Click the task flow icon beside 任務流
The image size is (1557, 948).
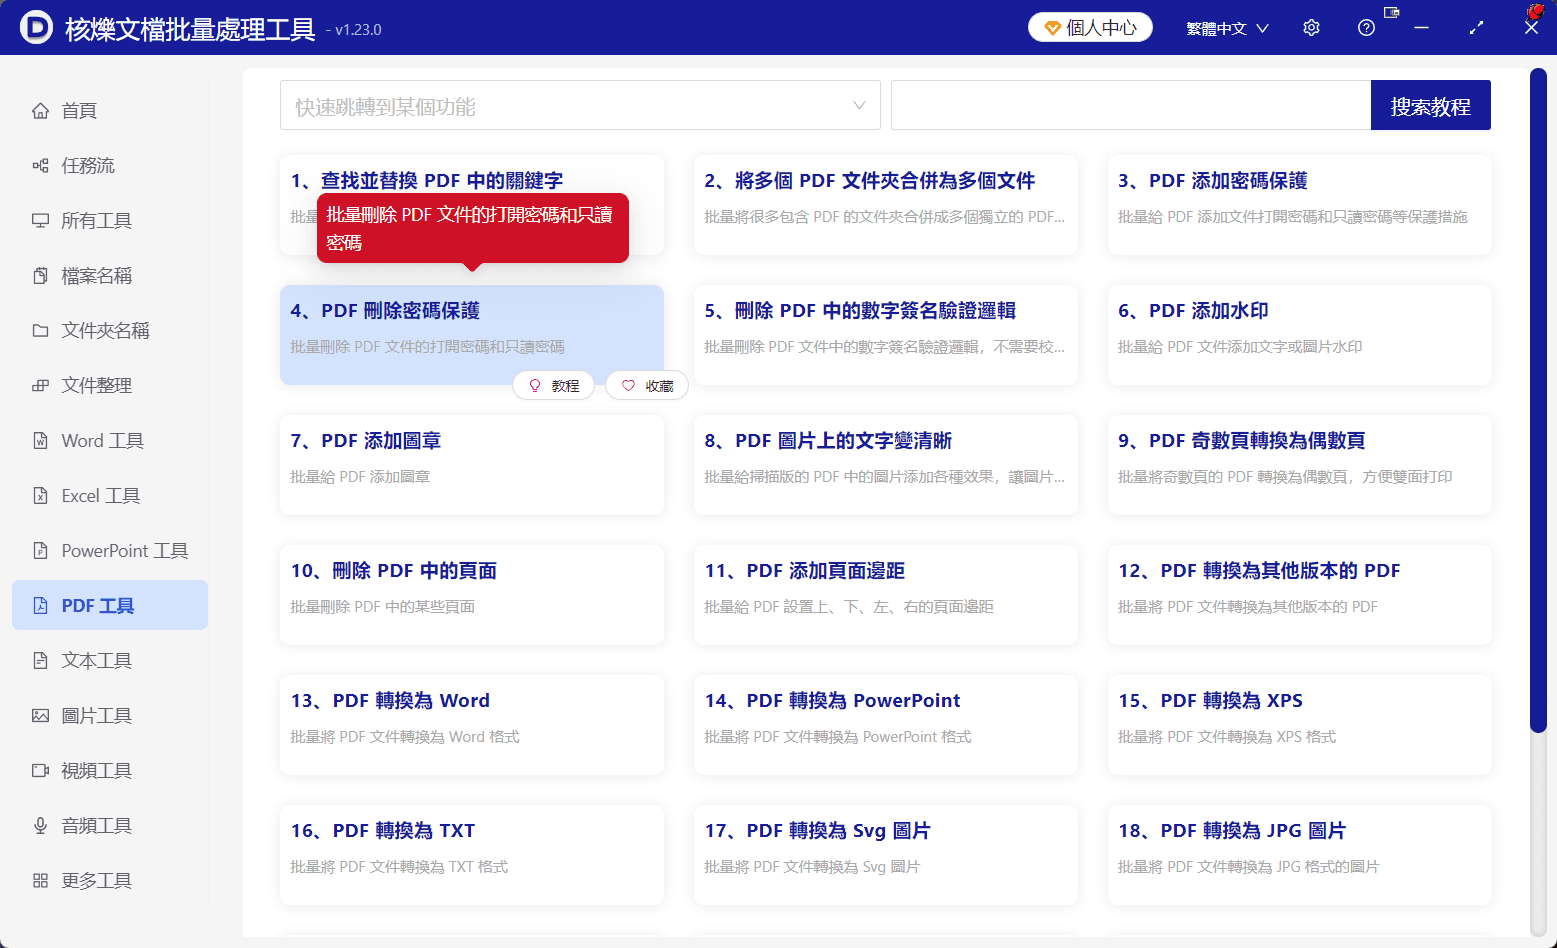[x=40, y=165]
